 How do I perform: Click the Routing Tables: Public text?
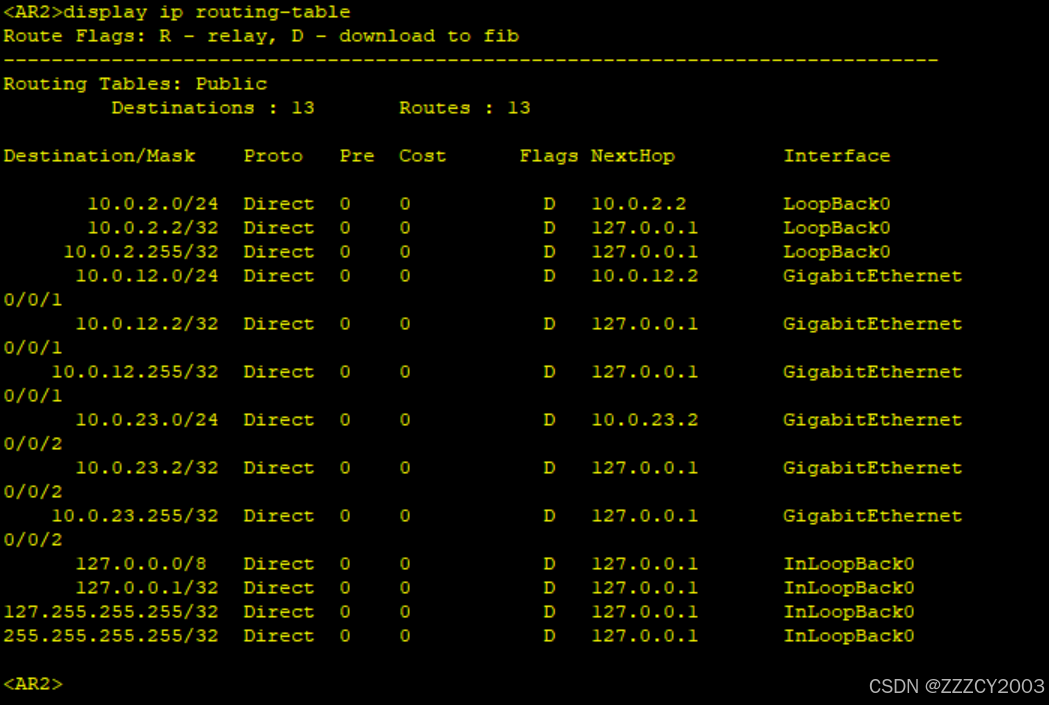pyautogui.click(x=135, y=84)
